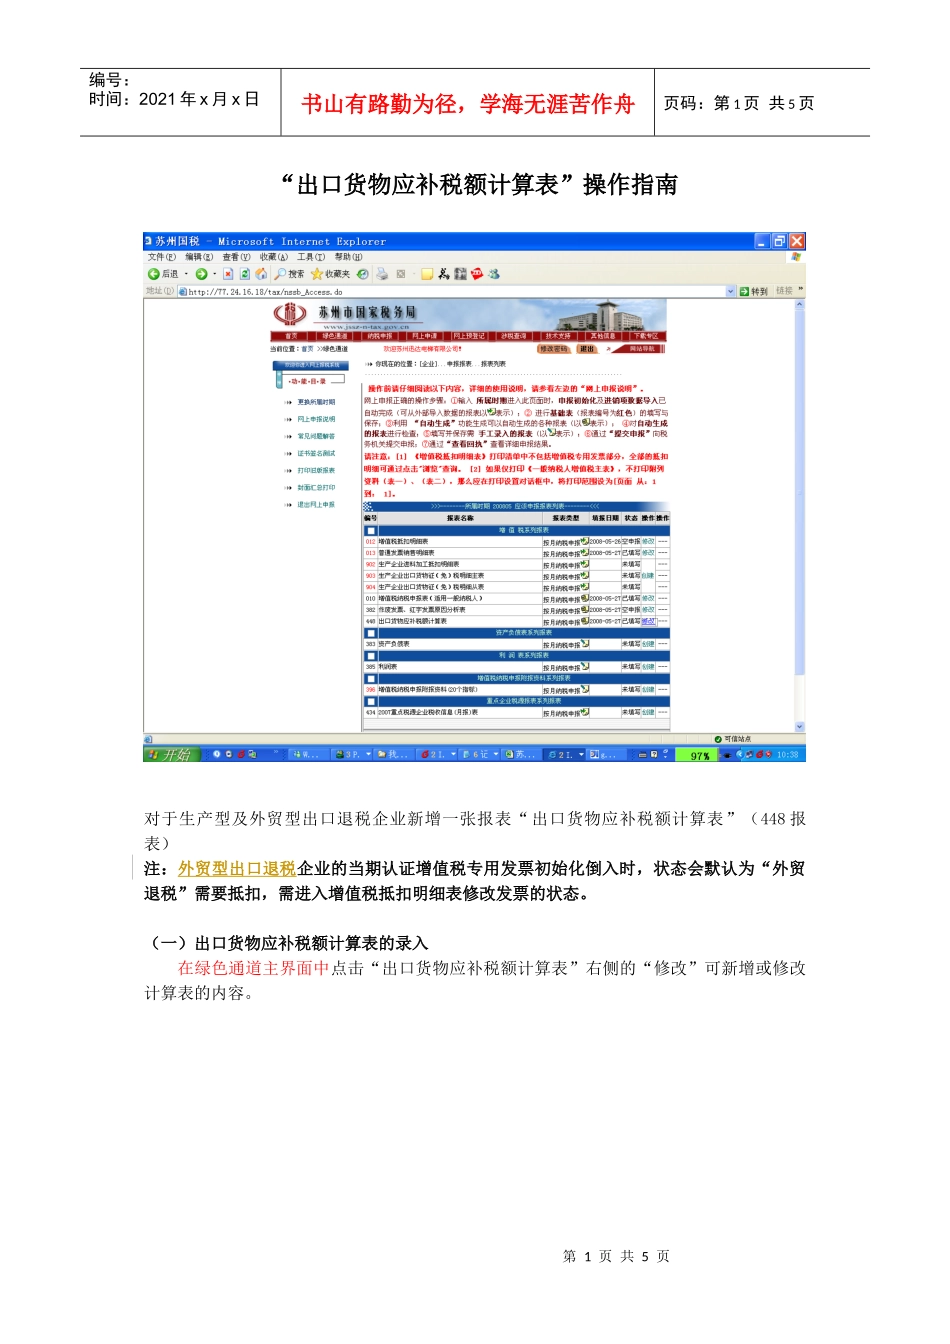Tick the 利润表系列报表 group checkbox
The width and height of the screenshot is (950, 1344).
point(370,656)
